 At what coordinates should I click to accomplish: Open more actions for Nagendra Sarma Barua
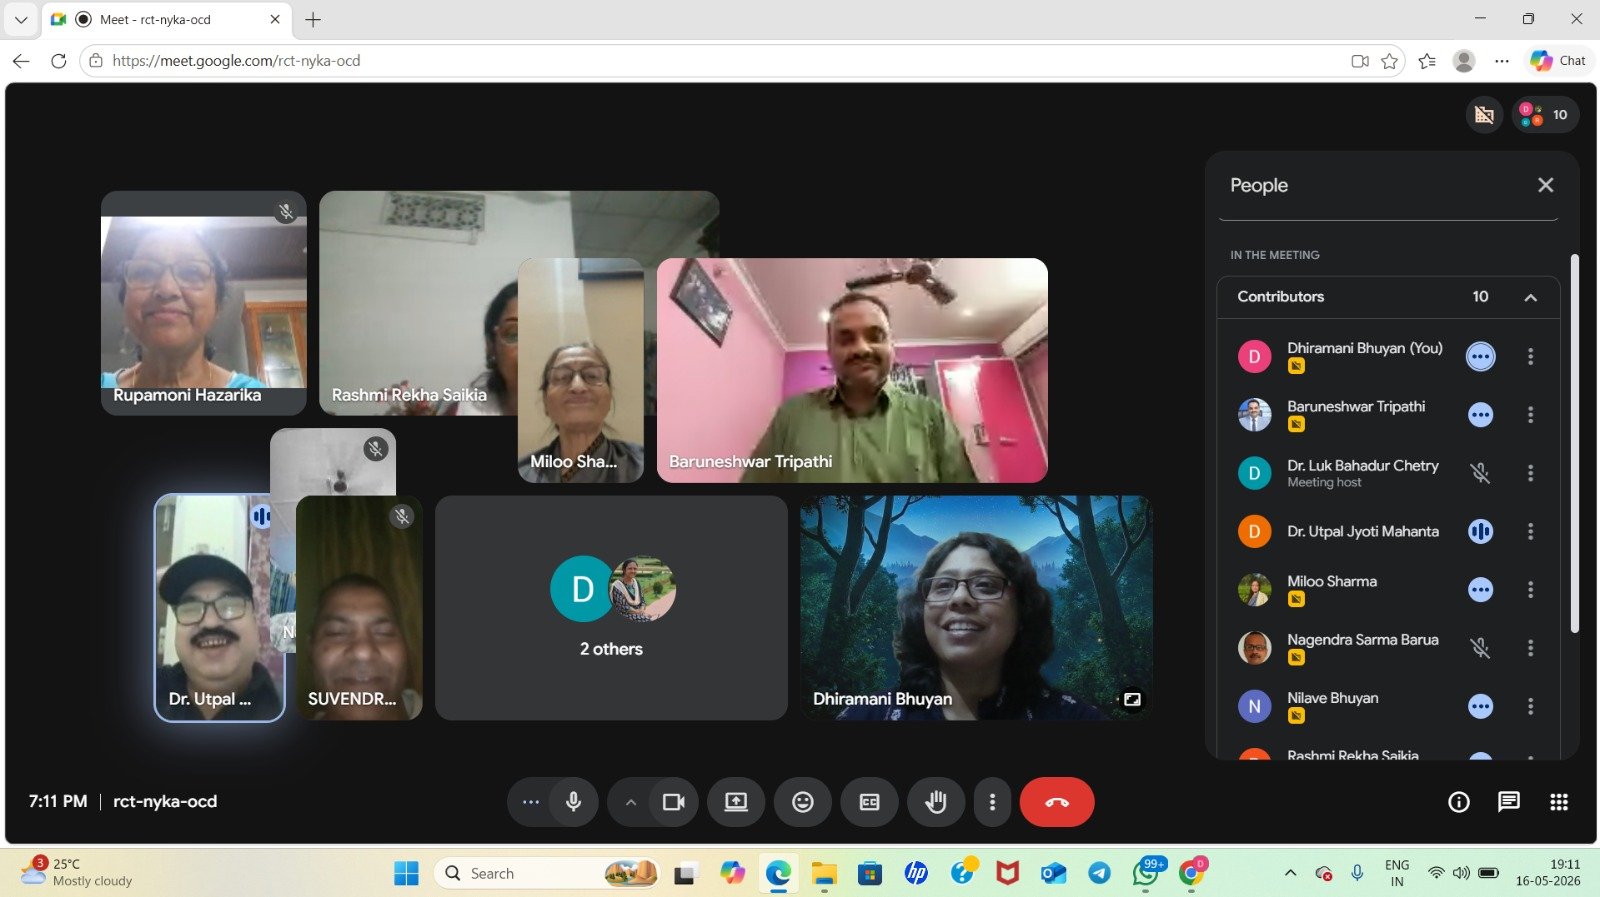click(x=1530, y=648)
